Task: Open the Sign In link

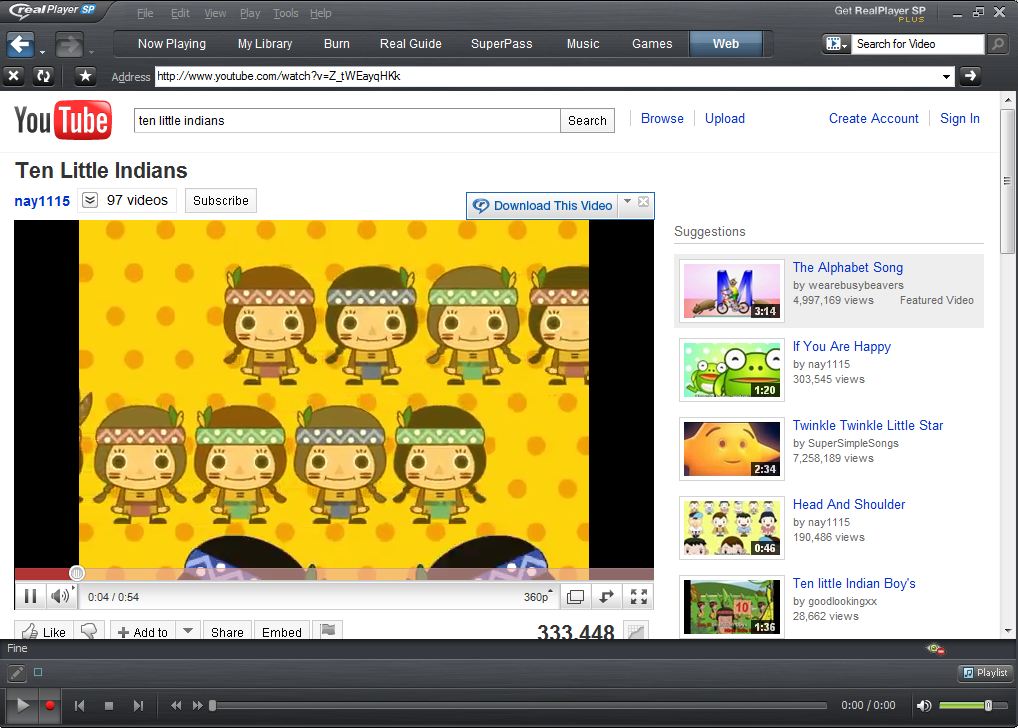Action: [960, 118]
